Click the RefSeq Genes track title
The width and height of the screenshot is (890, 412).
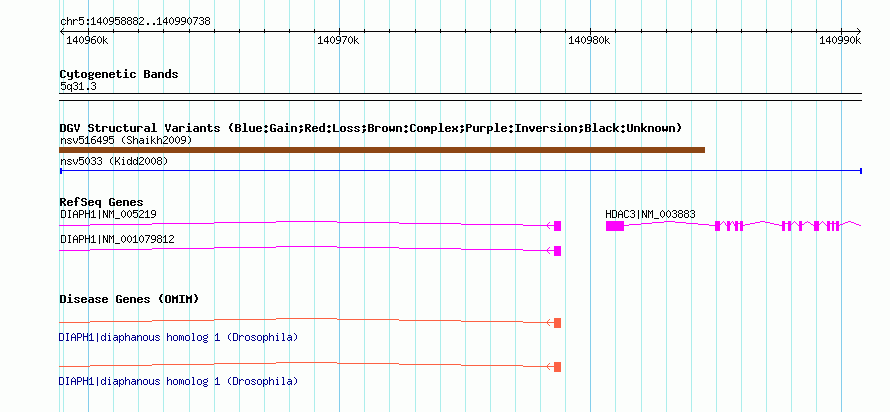coord(102,202)
